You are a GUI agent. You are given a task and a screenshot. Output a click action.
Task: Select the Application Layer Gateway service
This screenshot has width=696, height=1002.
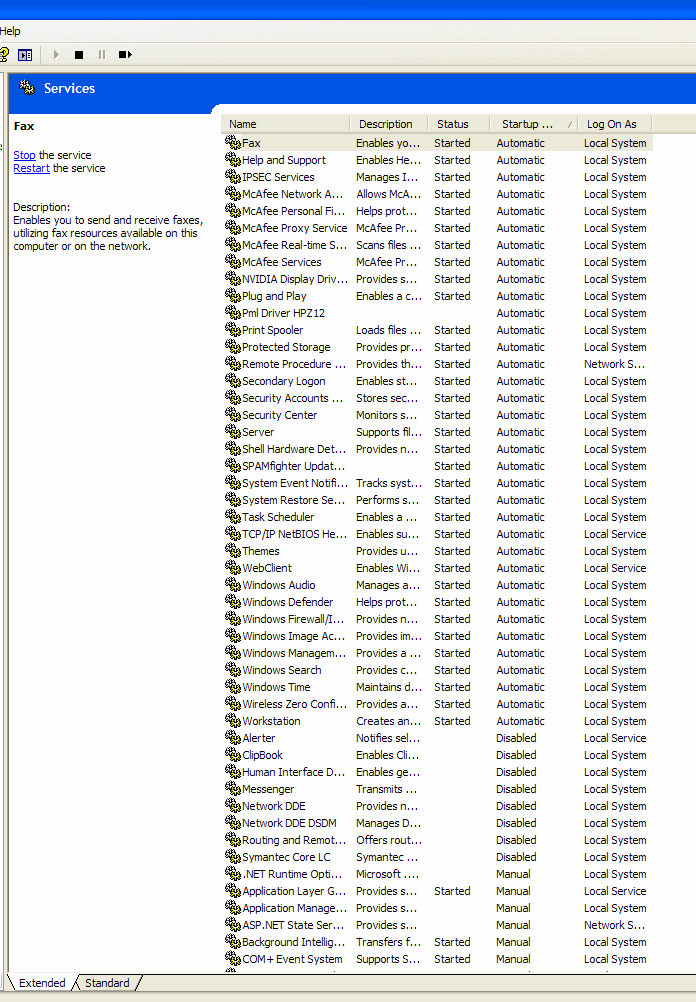(437, 891)
